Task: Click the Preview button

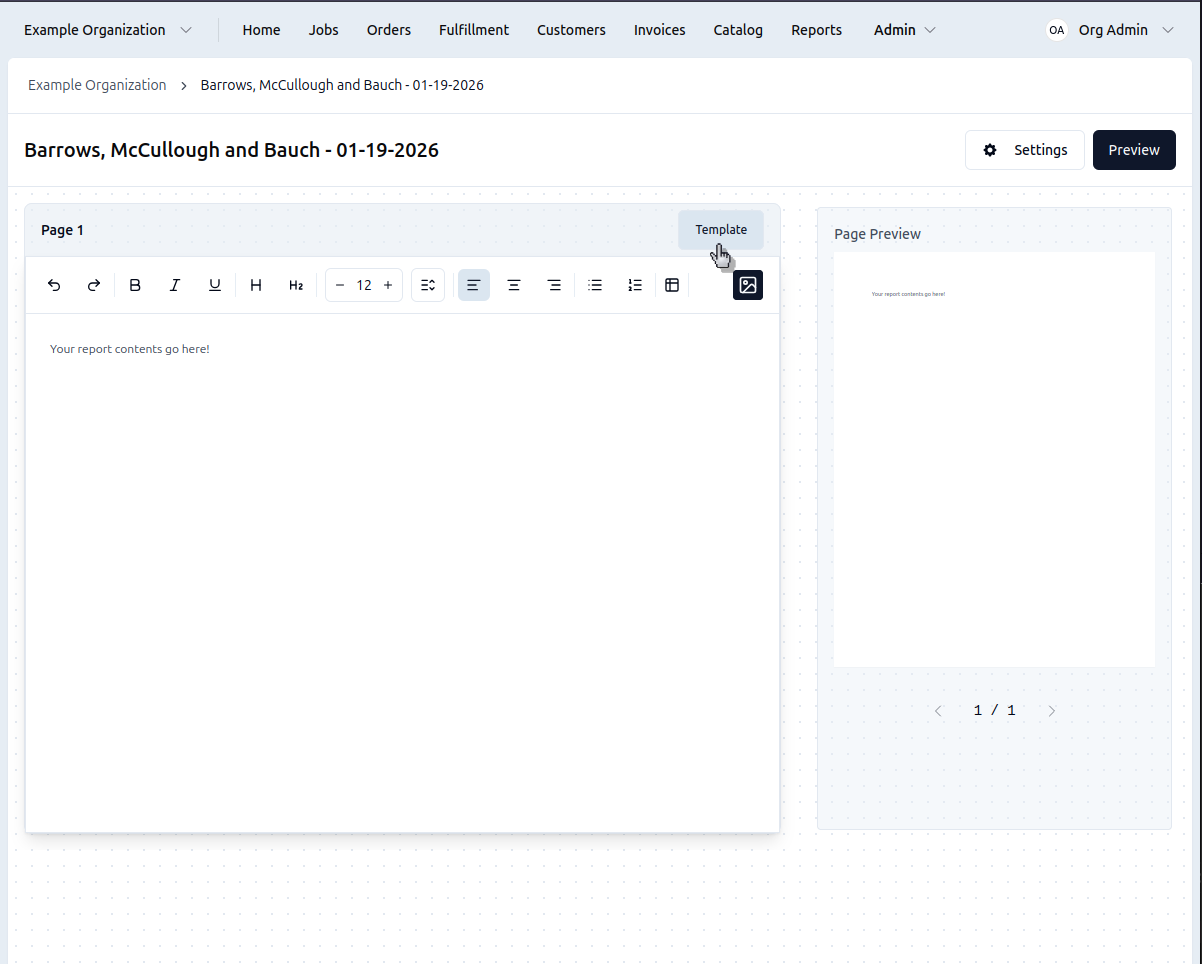Action: click(1134, 150)
